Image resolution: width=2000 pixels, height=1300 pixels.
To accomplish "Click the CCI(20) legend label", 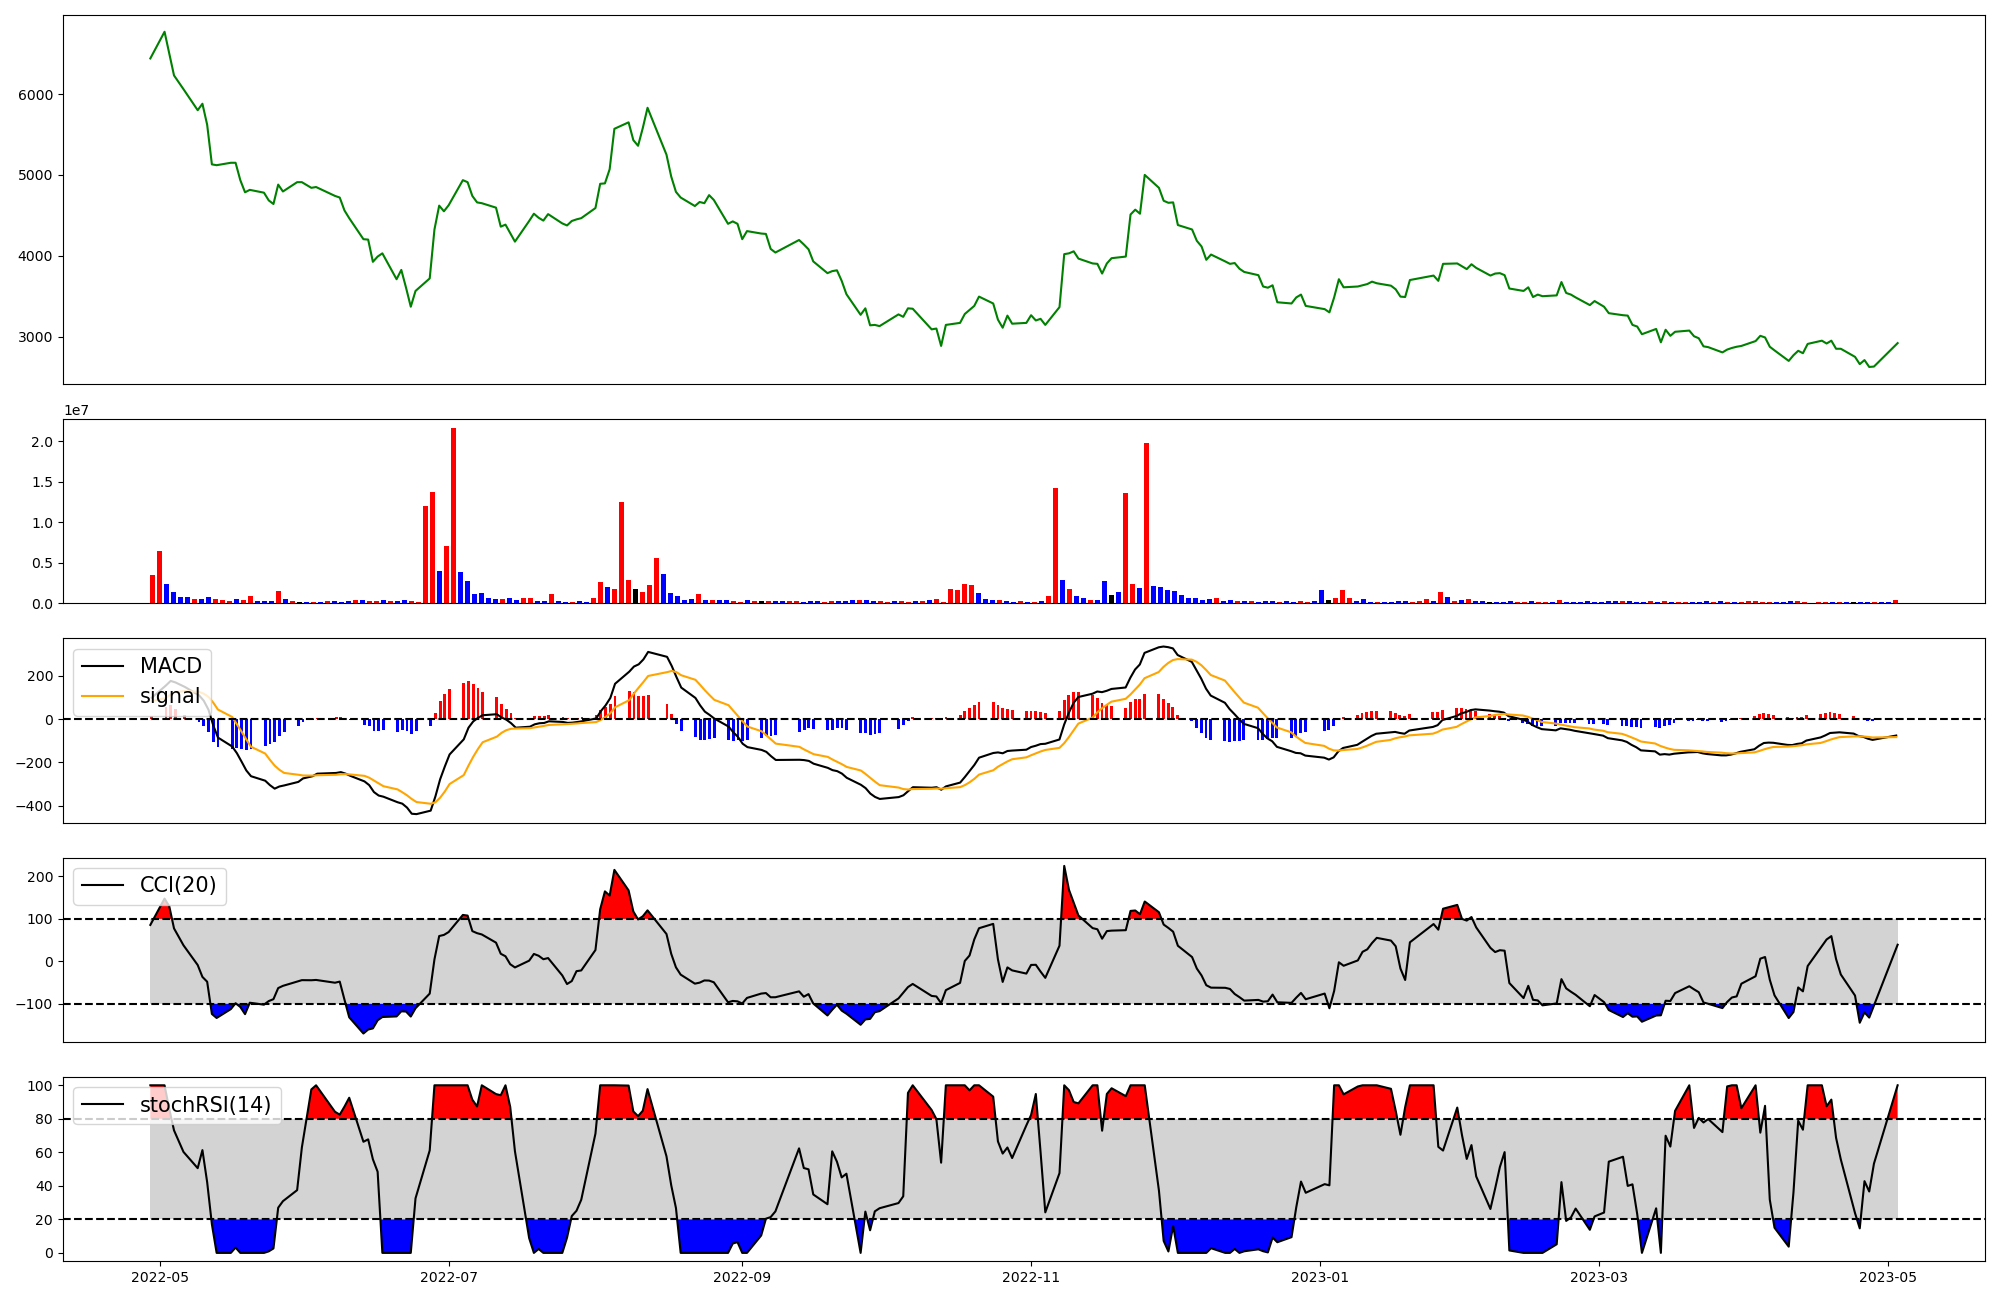I will [177, 886].
